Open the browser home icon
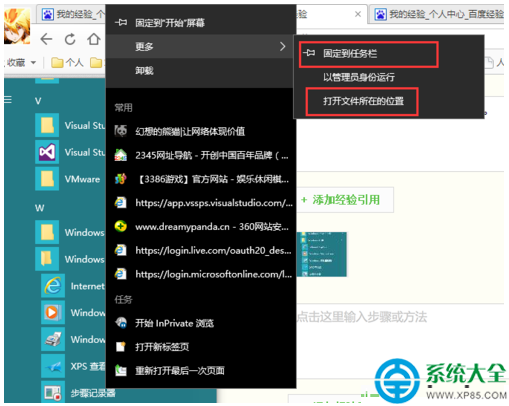This screenshot has width=509, height=406. (x=94, y=39)
